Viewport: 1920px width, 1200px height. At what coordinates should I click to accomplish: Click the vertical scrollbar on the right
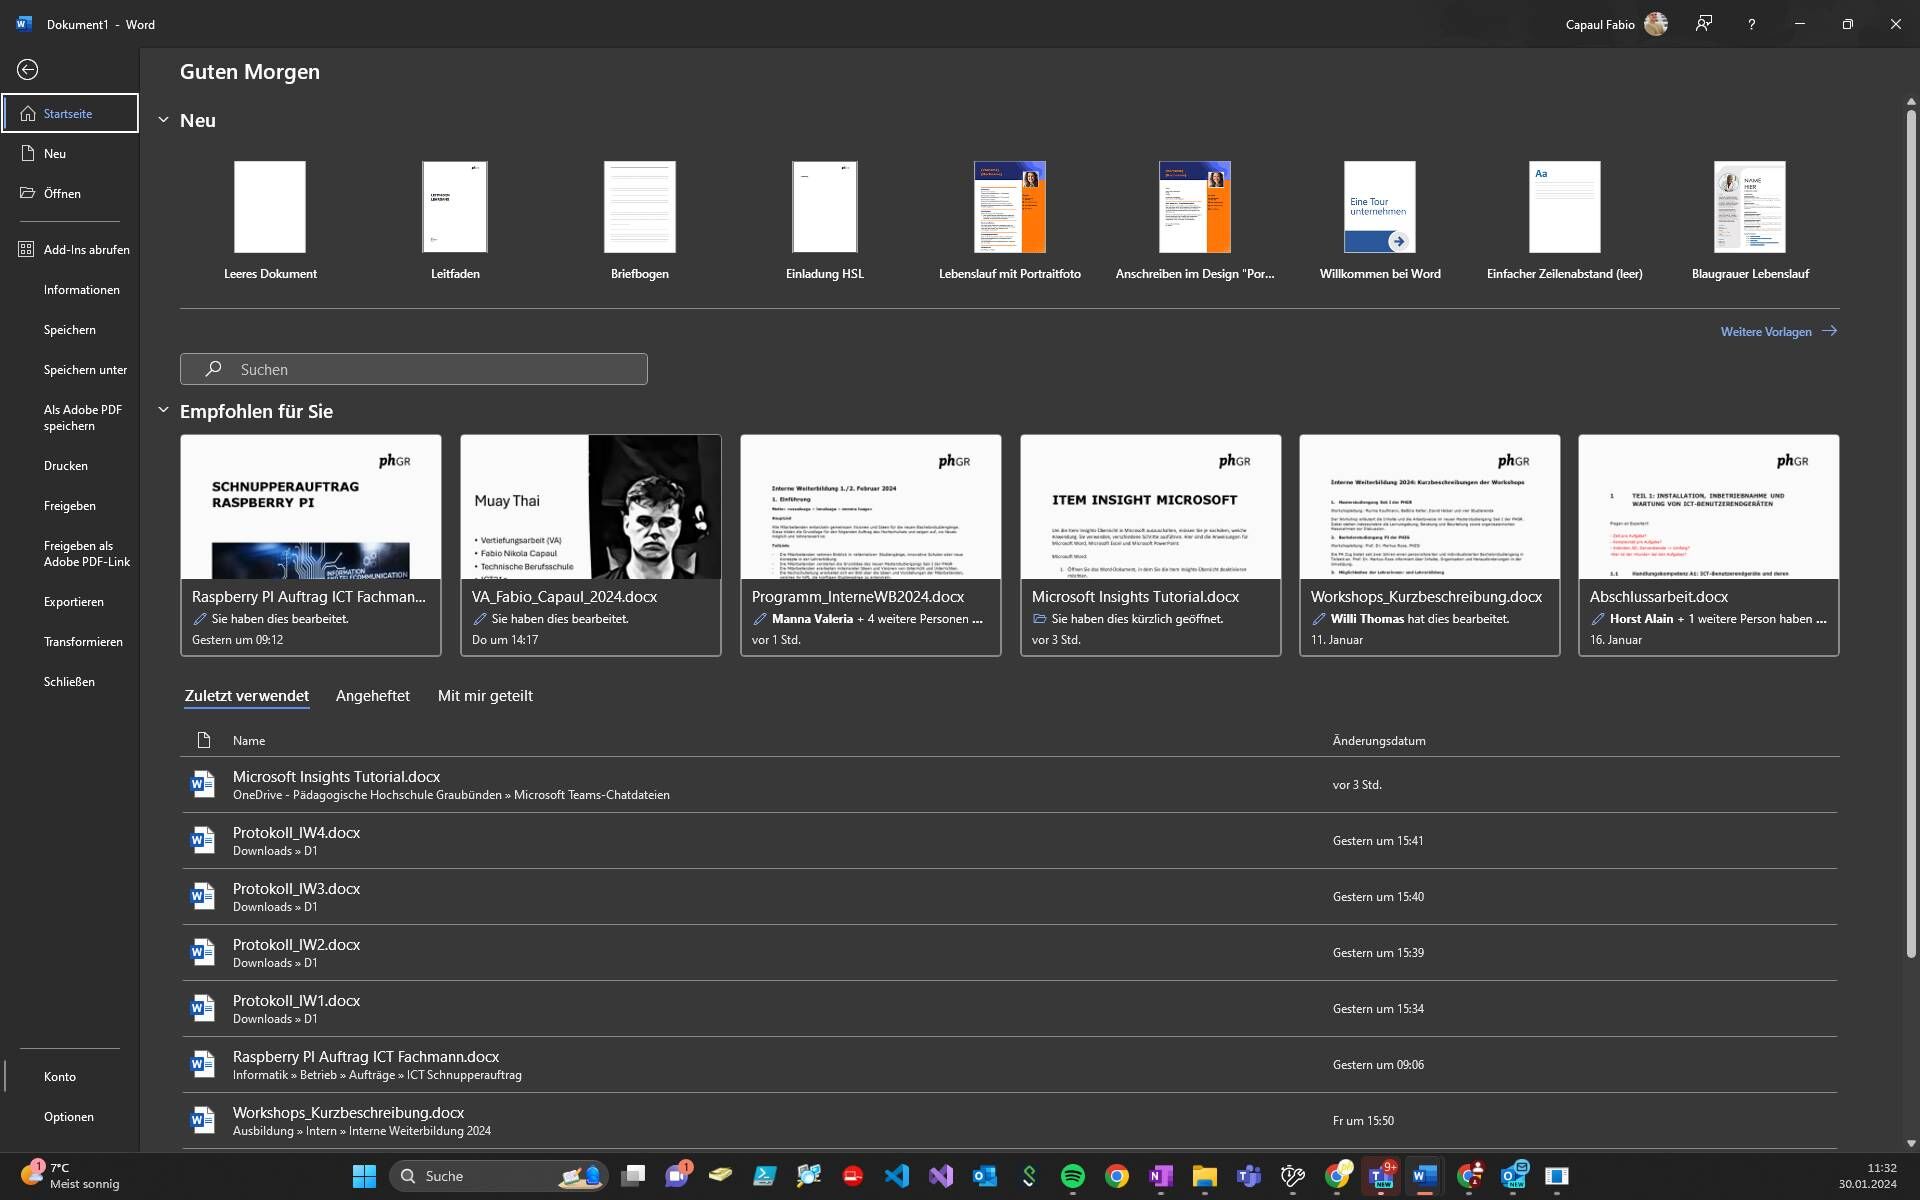pyautogui.click(x=1911, y=530)
